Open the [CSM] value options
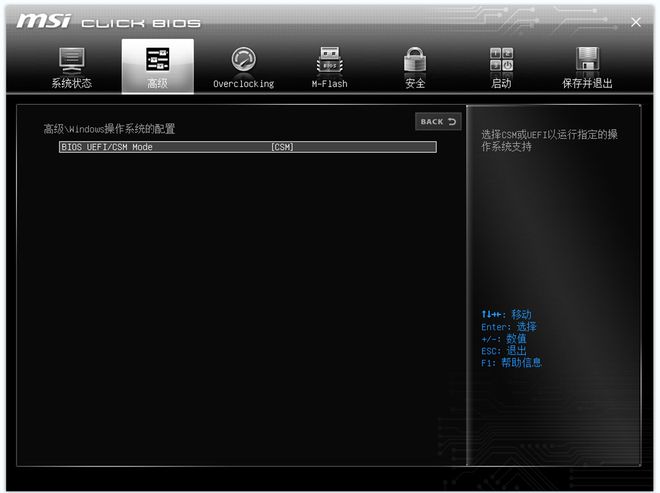 pyautogui.click(x=282, y=147)
